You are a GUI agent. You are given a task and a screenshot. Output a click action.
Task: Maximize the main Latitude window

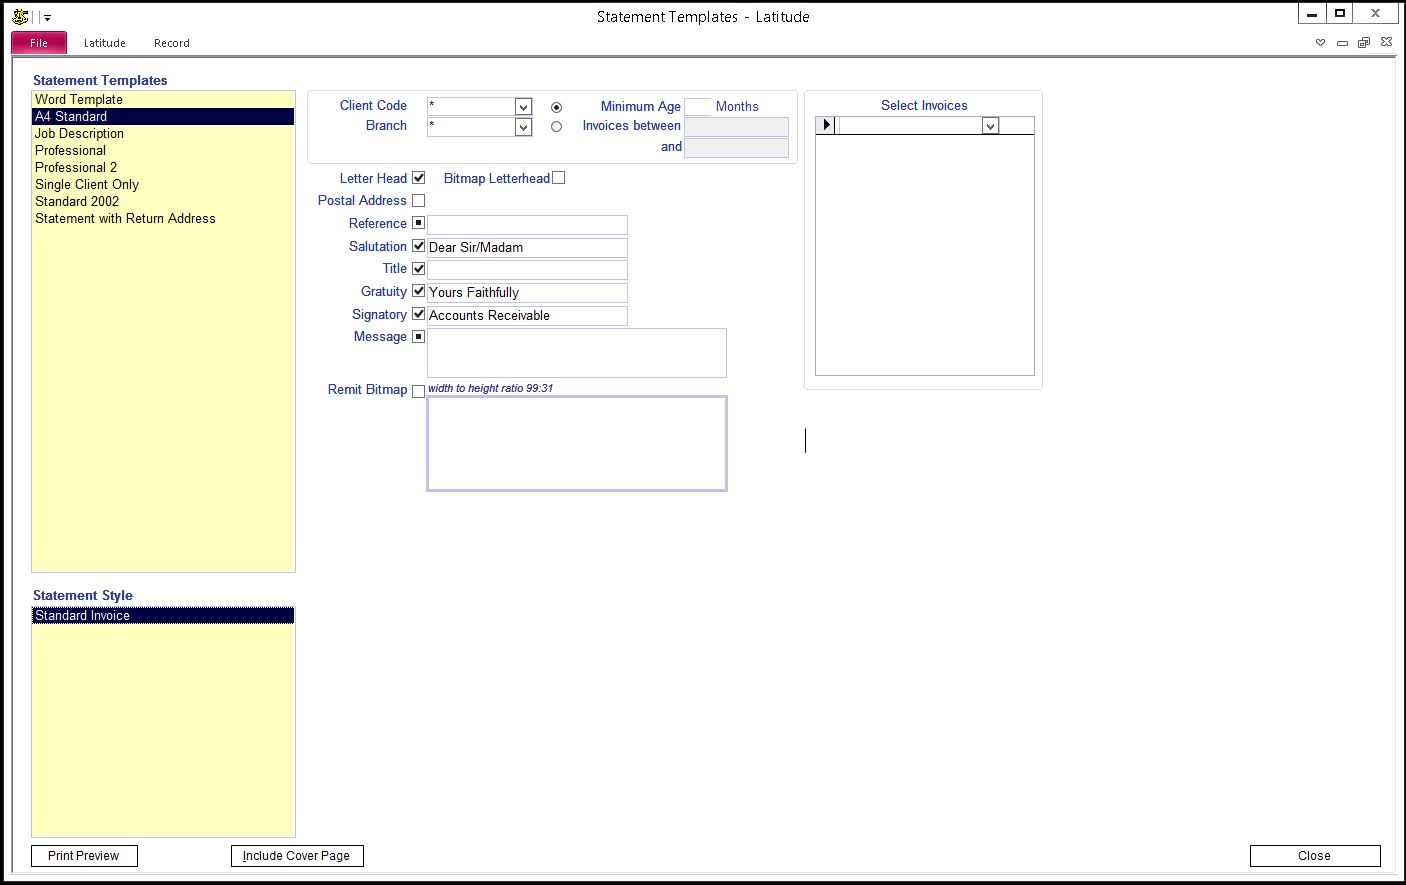click(1340, 14)
